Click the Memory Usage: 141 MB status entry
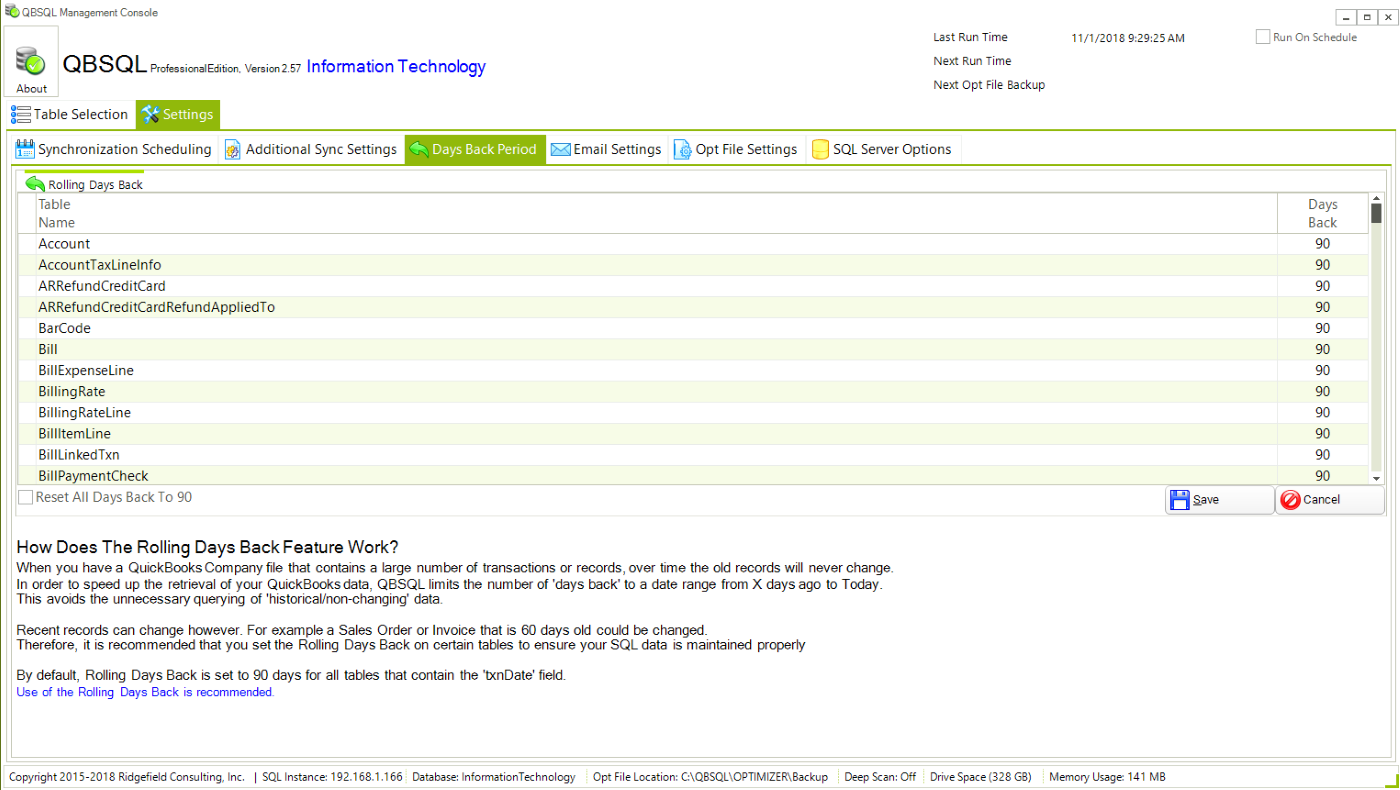Viewport: 1400px width, 790px height. pyautogui.click(x=1107, y=777)
